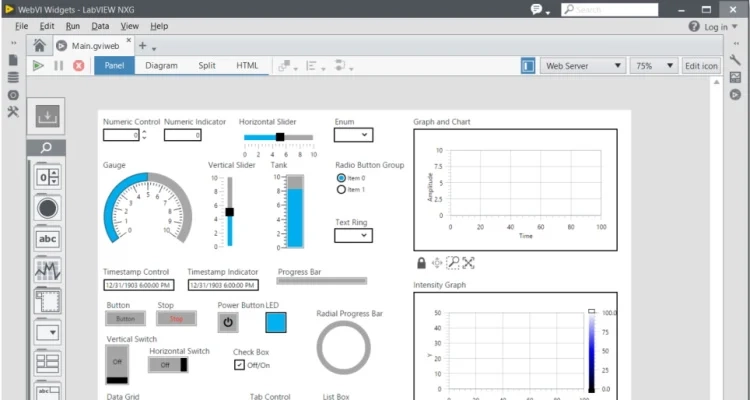Pause execution using the pause icon
This screenshot has height=400, width=750.
(58, 66)
